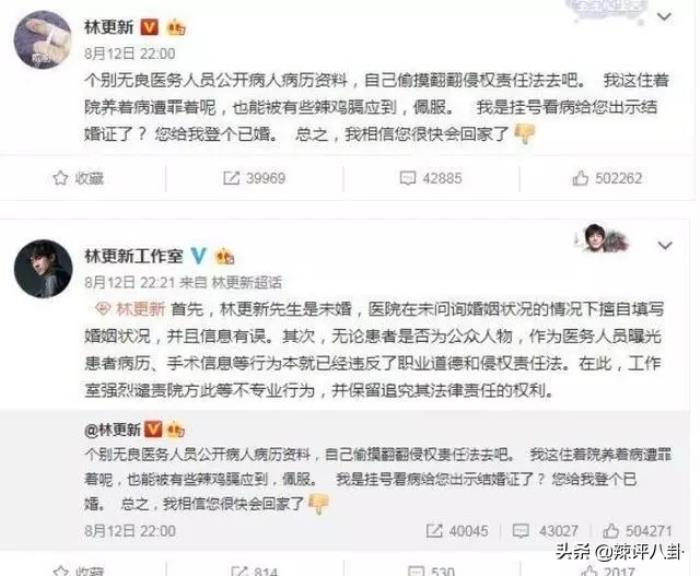The height and width of the screenshot is (576, 700).
Task: Click the orange V verified badge beside 林更新
Action: coord(150,27)
